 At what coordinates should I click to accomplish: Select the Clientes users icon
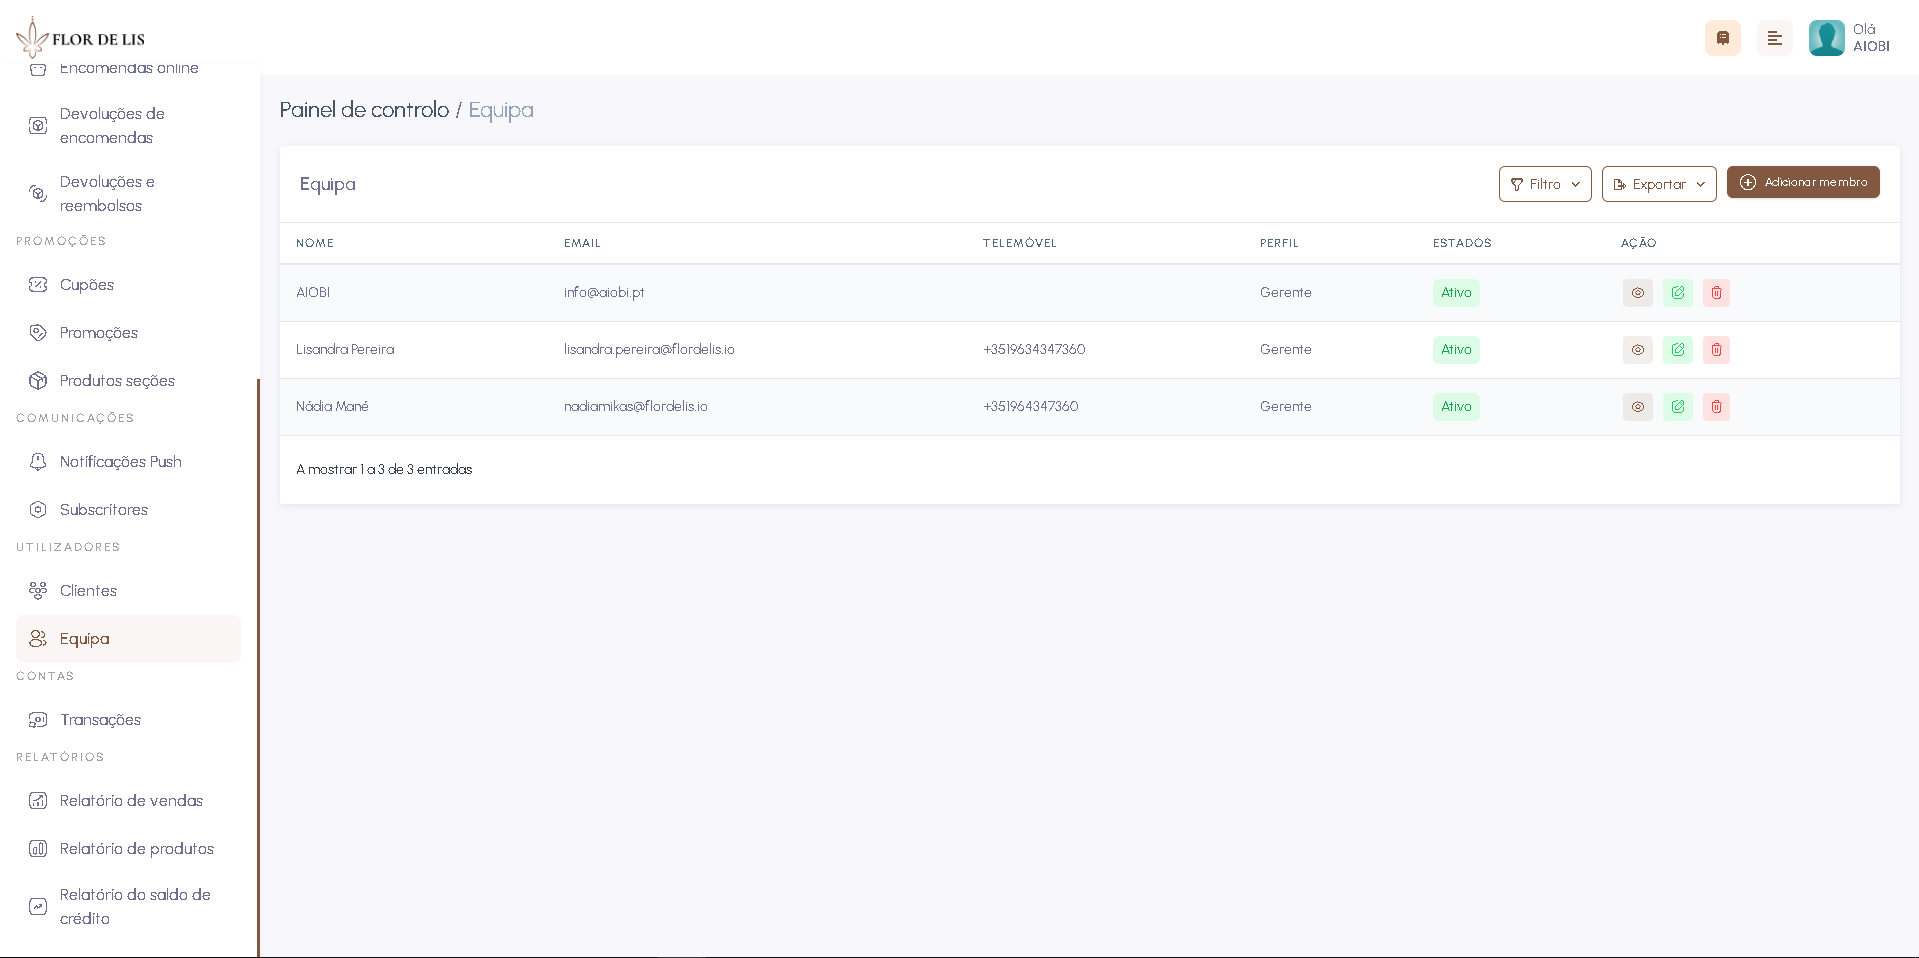[x=37, y=590]
